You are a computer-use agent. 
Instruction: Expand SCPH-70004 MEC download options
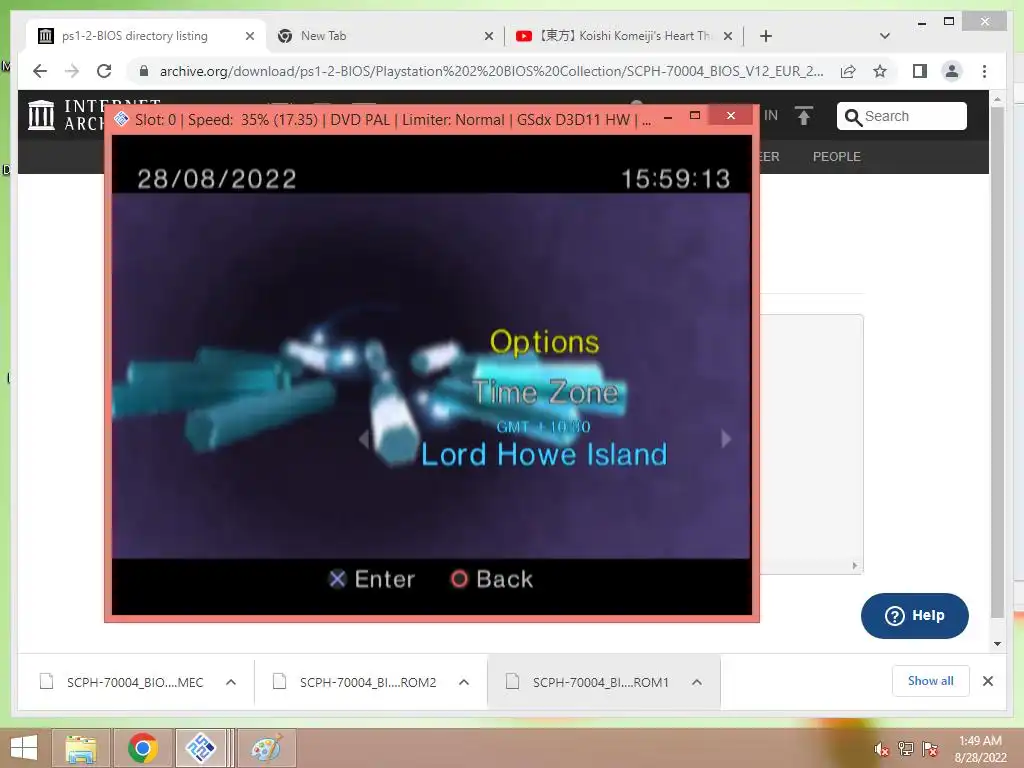[231, 682]
